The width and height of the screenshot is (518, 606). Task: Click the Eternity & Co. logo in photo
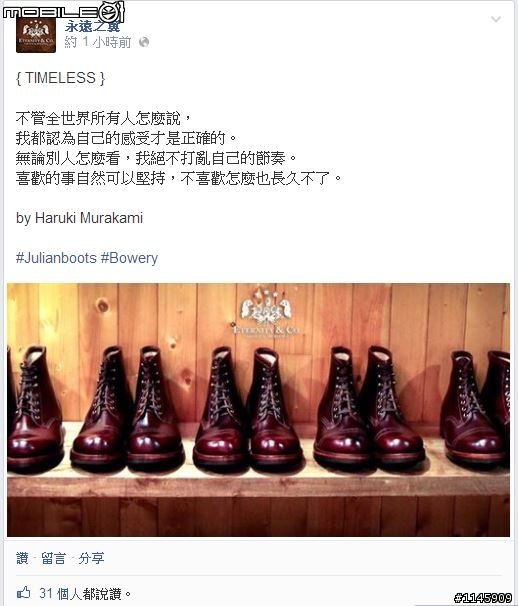266,313
